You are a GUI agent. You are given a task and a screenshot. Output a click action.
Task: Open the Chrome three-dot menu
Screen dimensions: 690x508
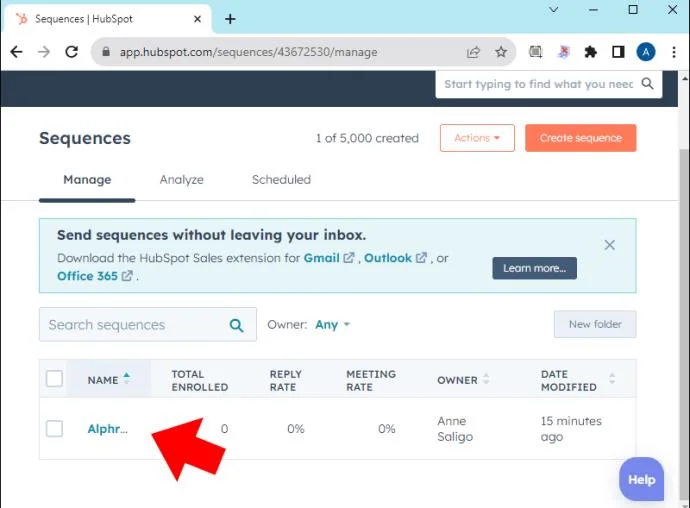[674, 52]
